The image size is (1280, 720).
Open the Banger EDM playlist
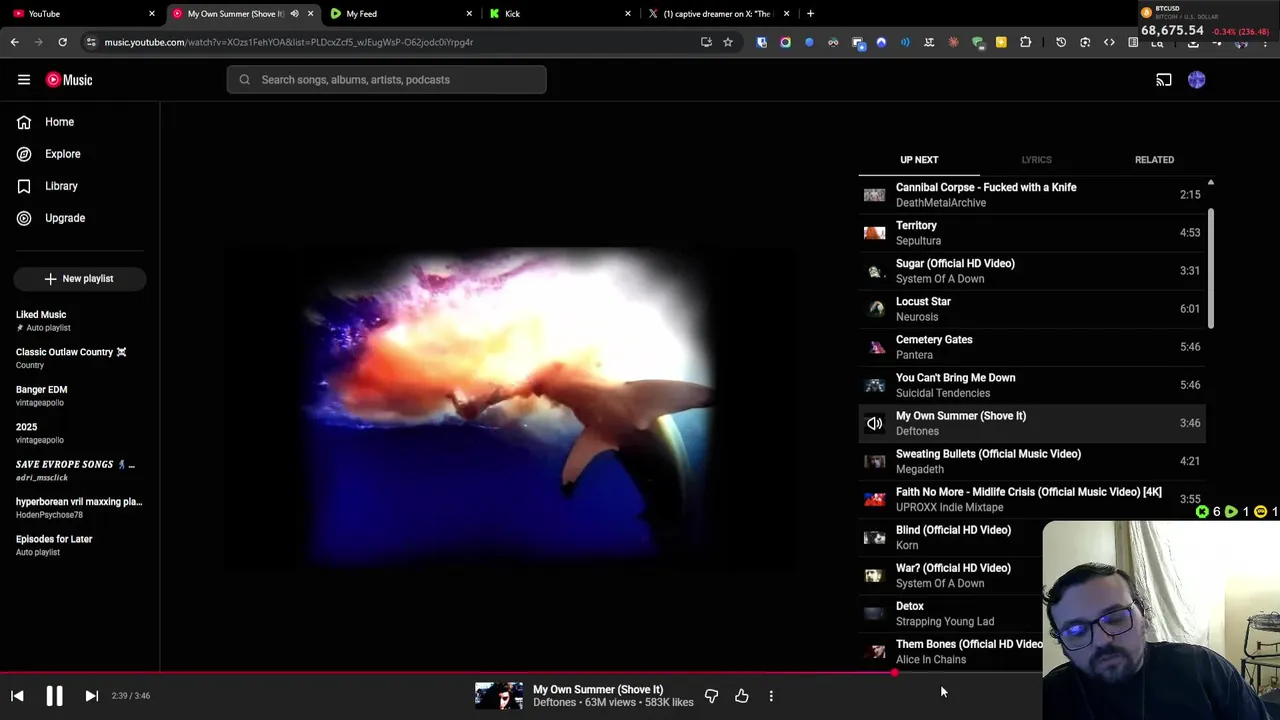(x=80, y=396)
